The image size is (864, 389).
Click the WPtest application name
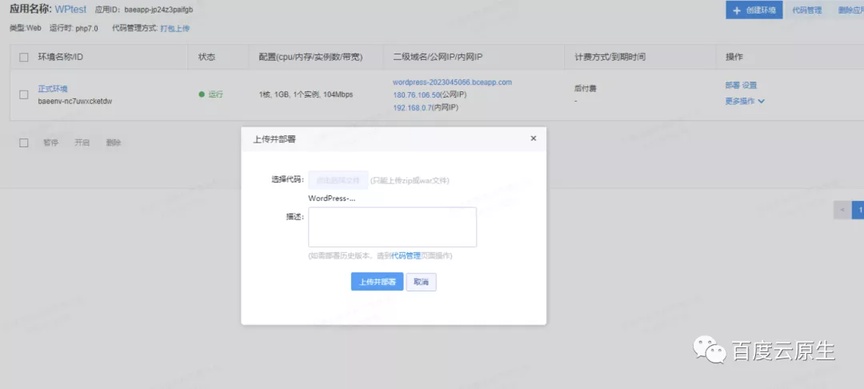click(x=72, y=9)
